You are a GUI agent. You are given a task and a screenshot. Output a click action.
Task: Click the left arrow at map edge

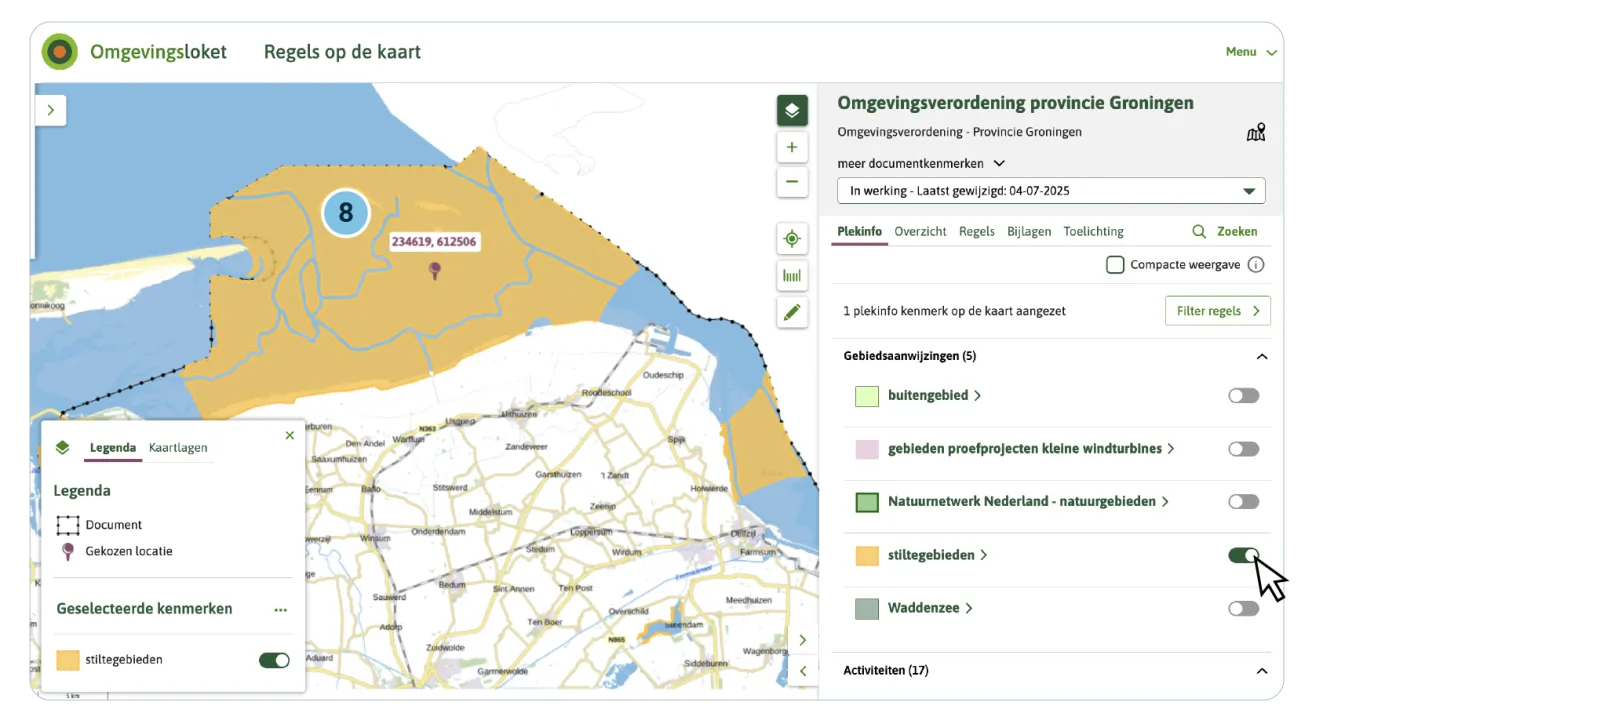[802, 671]
